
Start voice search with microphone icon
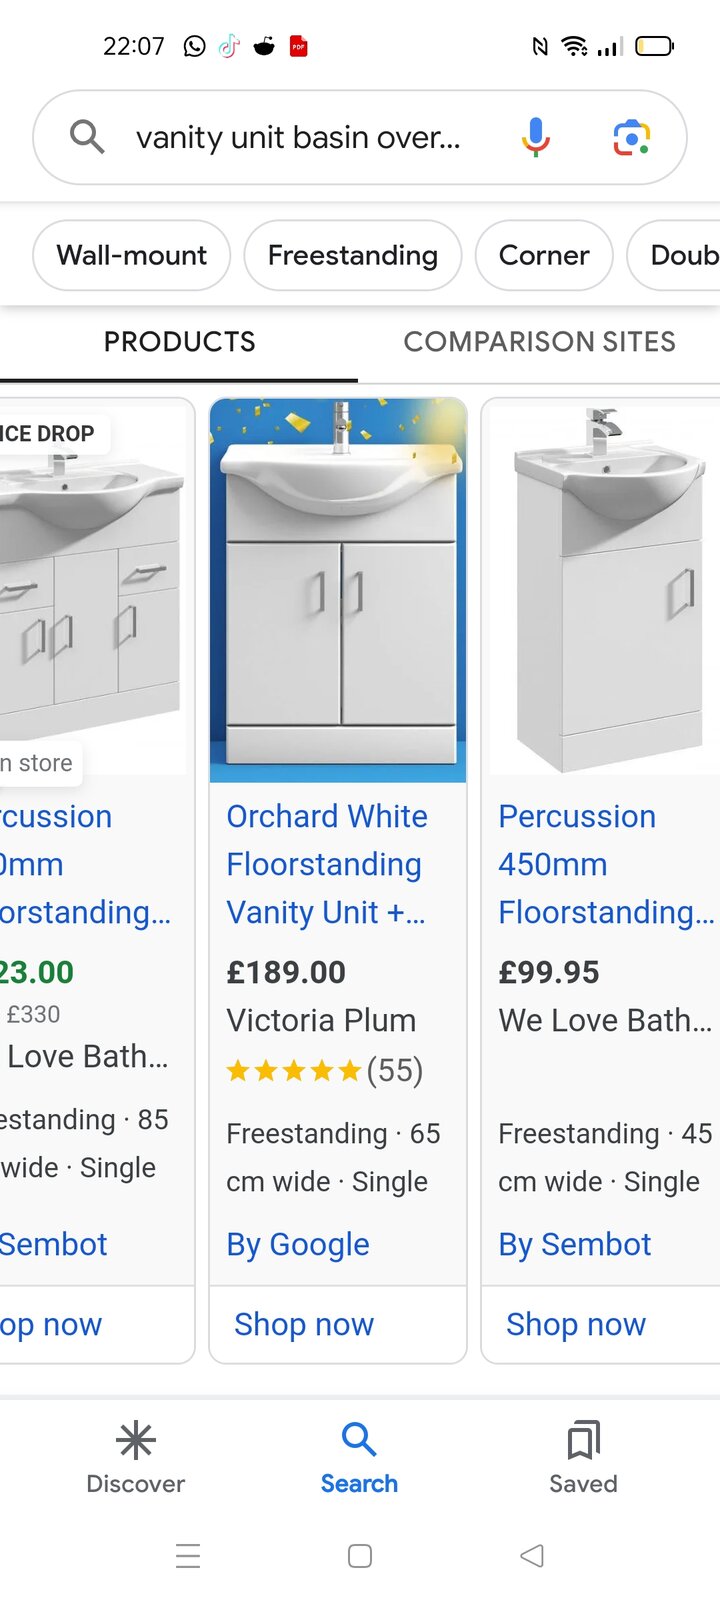536,137
